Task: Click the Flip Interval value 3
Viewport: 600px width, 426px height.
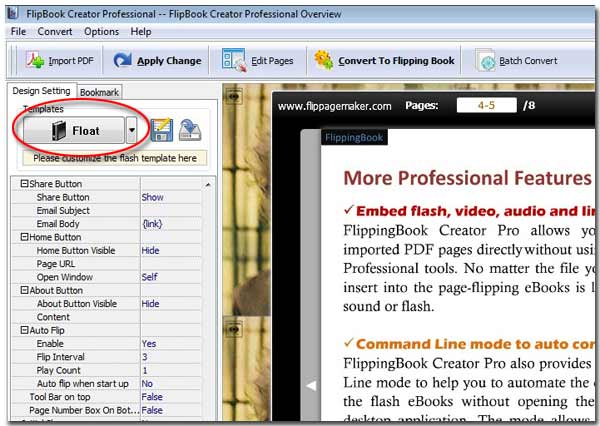Action: (x=145, y=357)
